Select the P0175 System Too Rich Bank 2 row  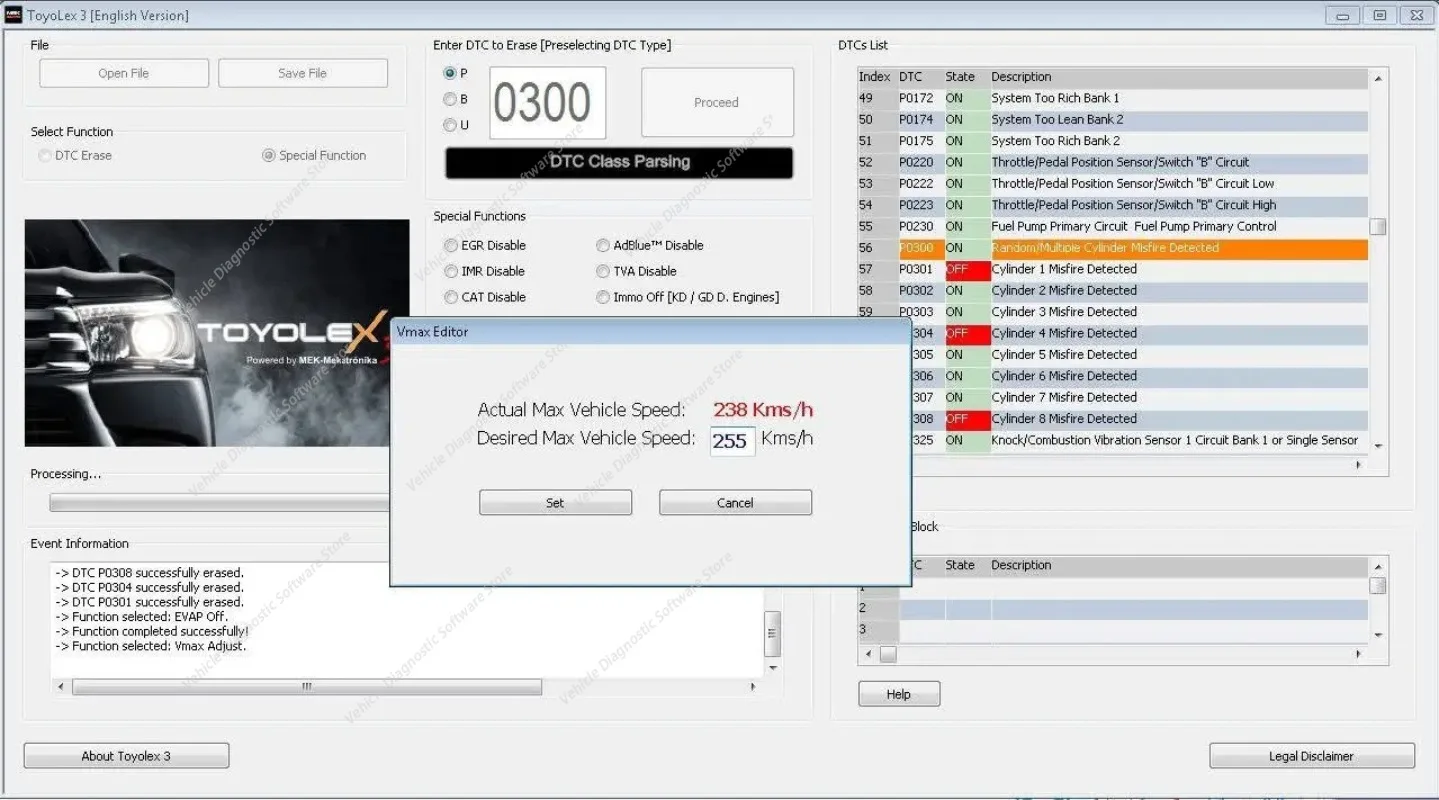point(1112,141)
